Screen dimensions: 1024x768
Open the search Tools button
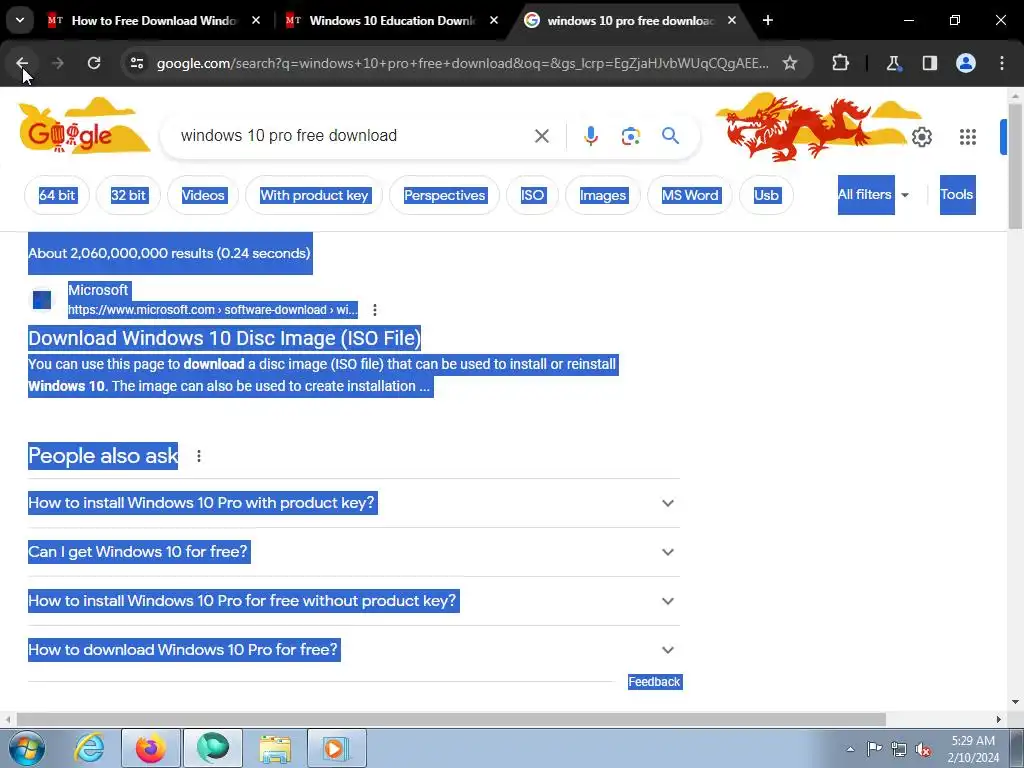(x=957, y=195)
